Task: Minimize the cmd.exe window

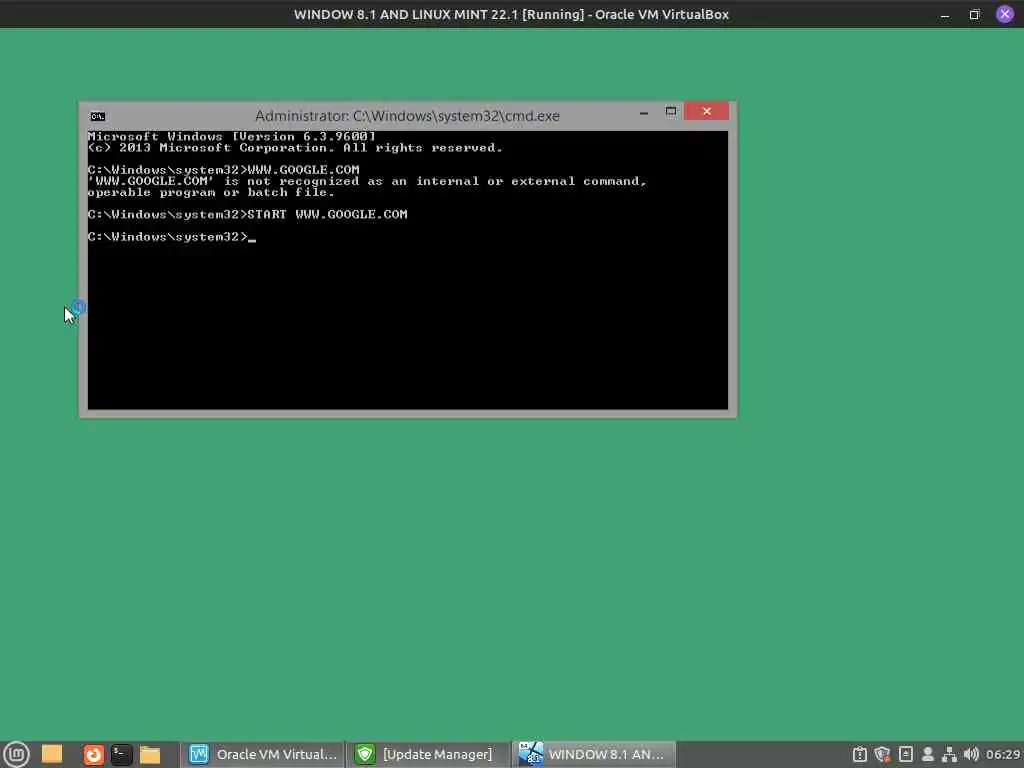Action: click(x=644, y=112)
